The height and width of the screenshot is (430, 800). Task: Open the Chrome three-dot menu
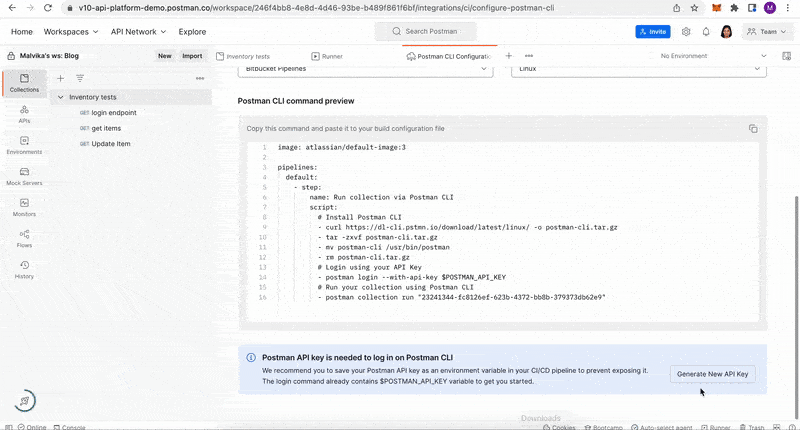pos(788,8)
